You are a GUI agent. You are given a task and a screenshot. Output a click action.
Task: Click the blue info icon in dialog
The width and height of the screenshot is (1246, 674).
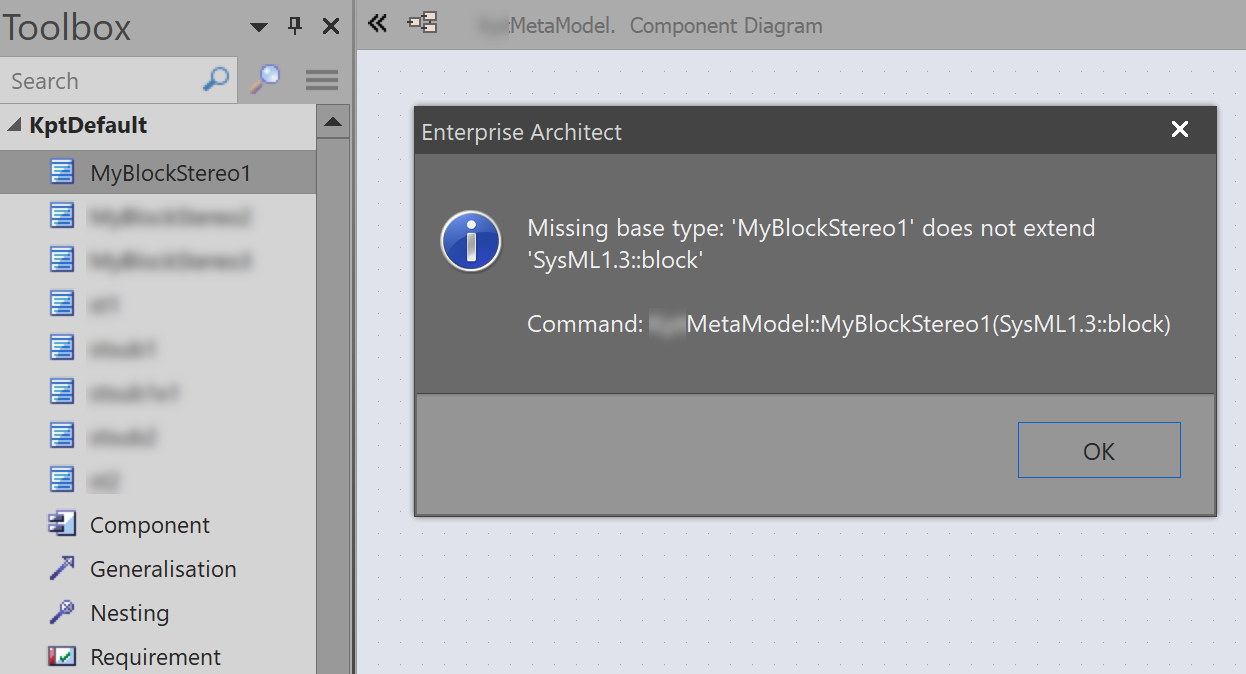(471, 241)
